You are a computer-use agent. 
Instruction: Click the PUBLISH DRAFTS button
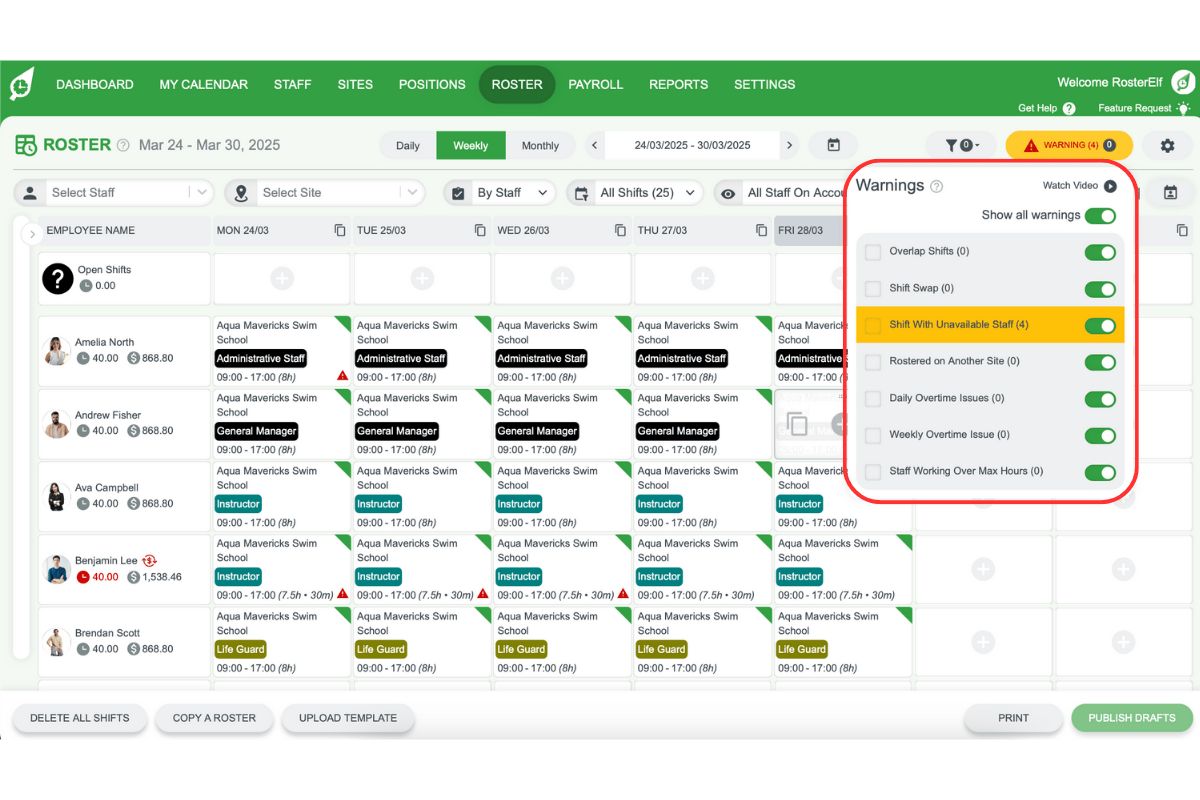point(1131,718)
